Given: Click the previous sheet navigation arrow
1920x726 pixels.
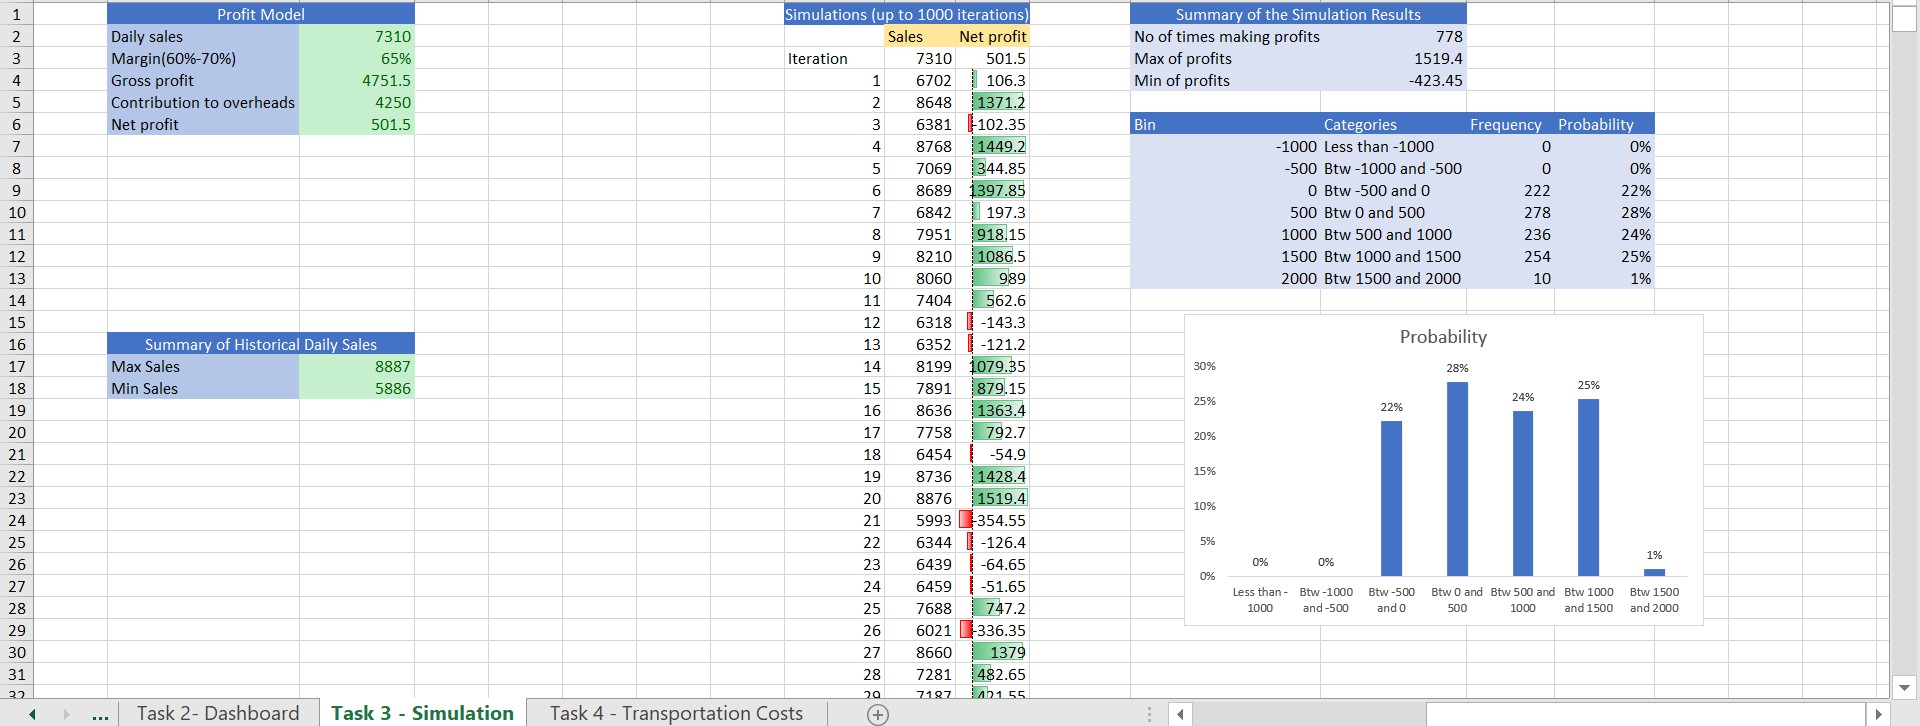Looking at the screenshot, I should 32,714.
